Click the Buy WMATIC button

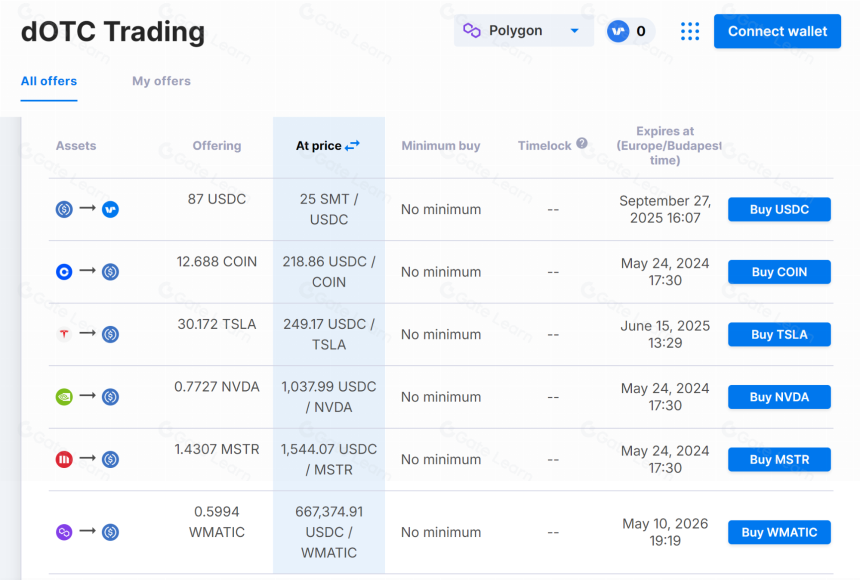[x=779, y=532]
